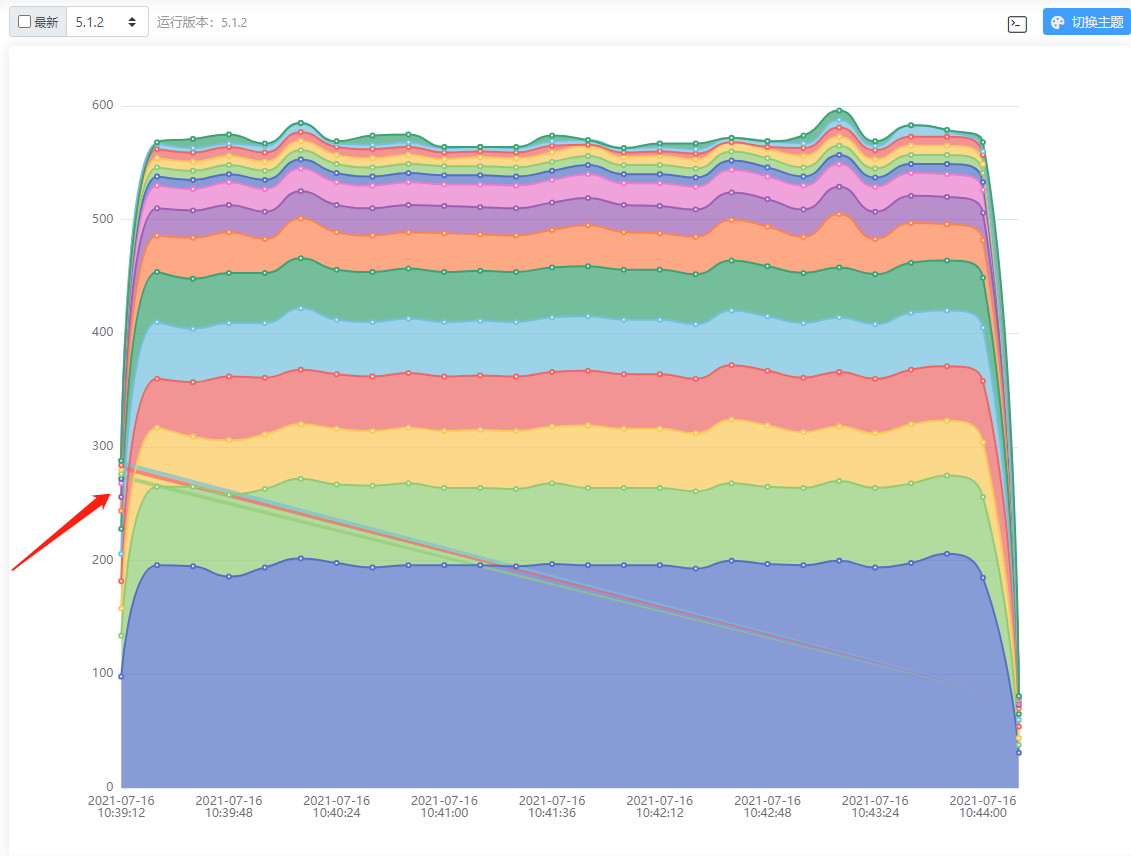Click the 10:41:36 x-axis label

552,807
